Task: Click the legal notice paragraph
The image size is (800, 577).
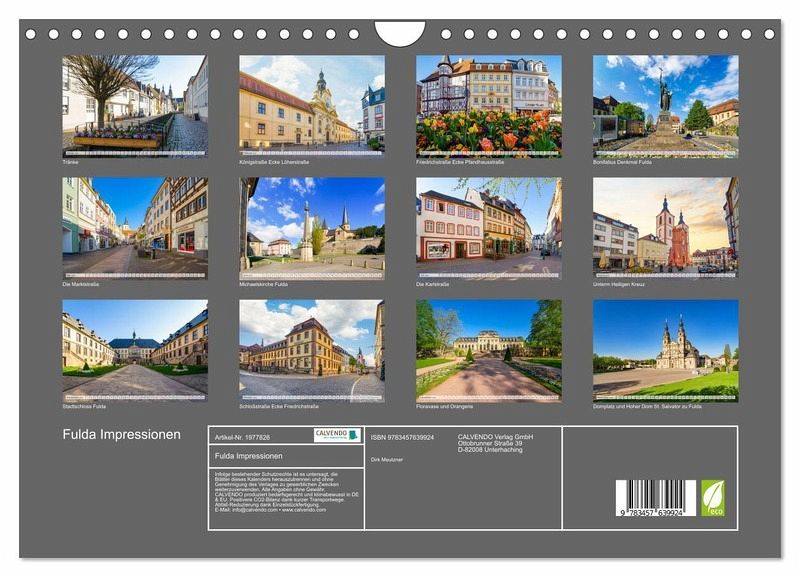Action: (x=287, y=492)
